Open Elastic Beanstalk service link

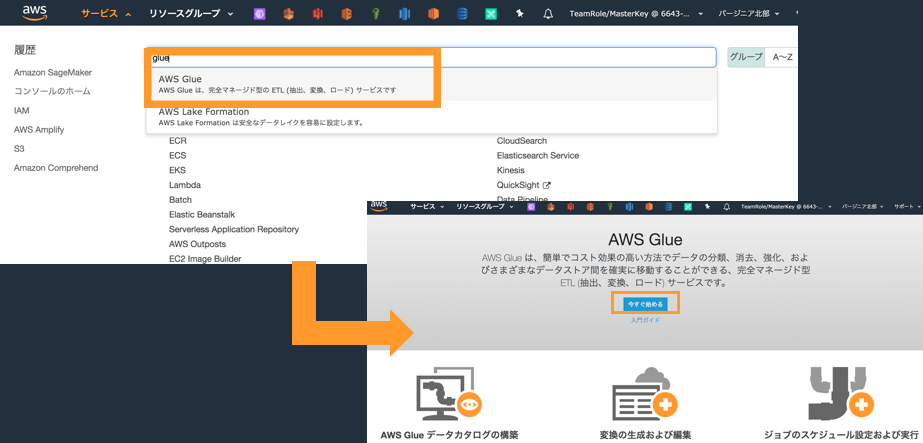pyautogui.click(x=202, y=214)
